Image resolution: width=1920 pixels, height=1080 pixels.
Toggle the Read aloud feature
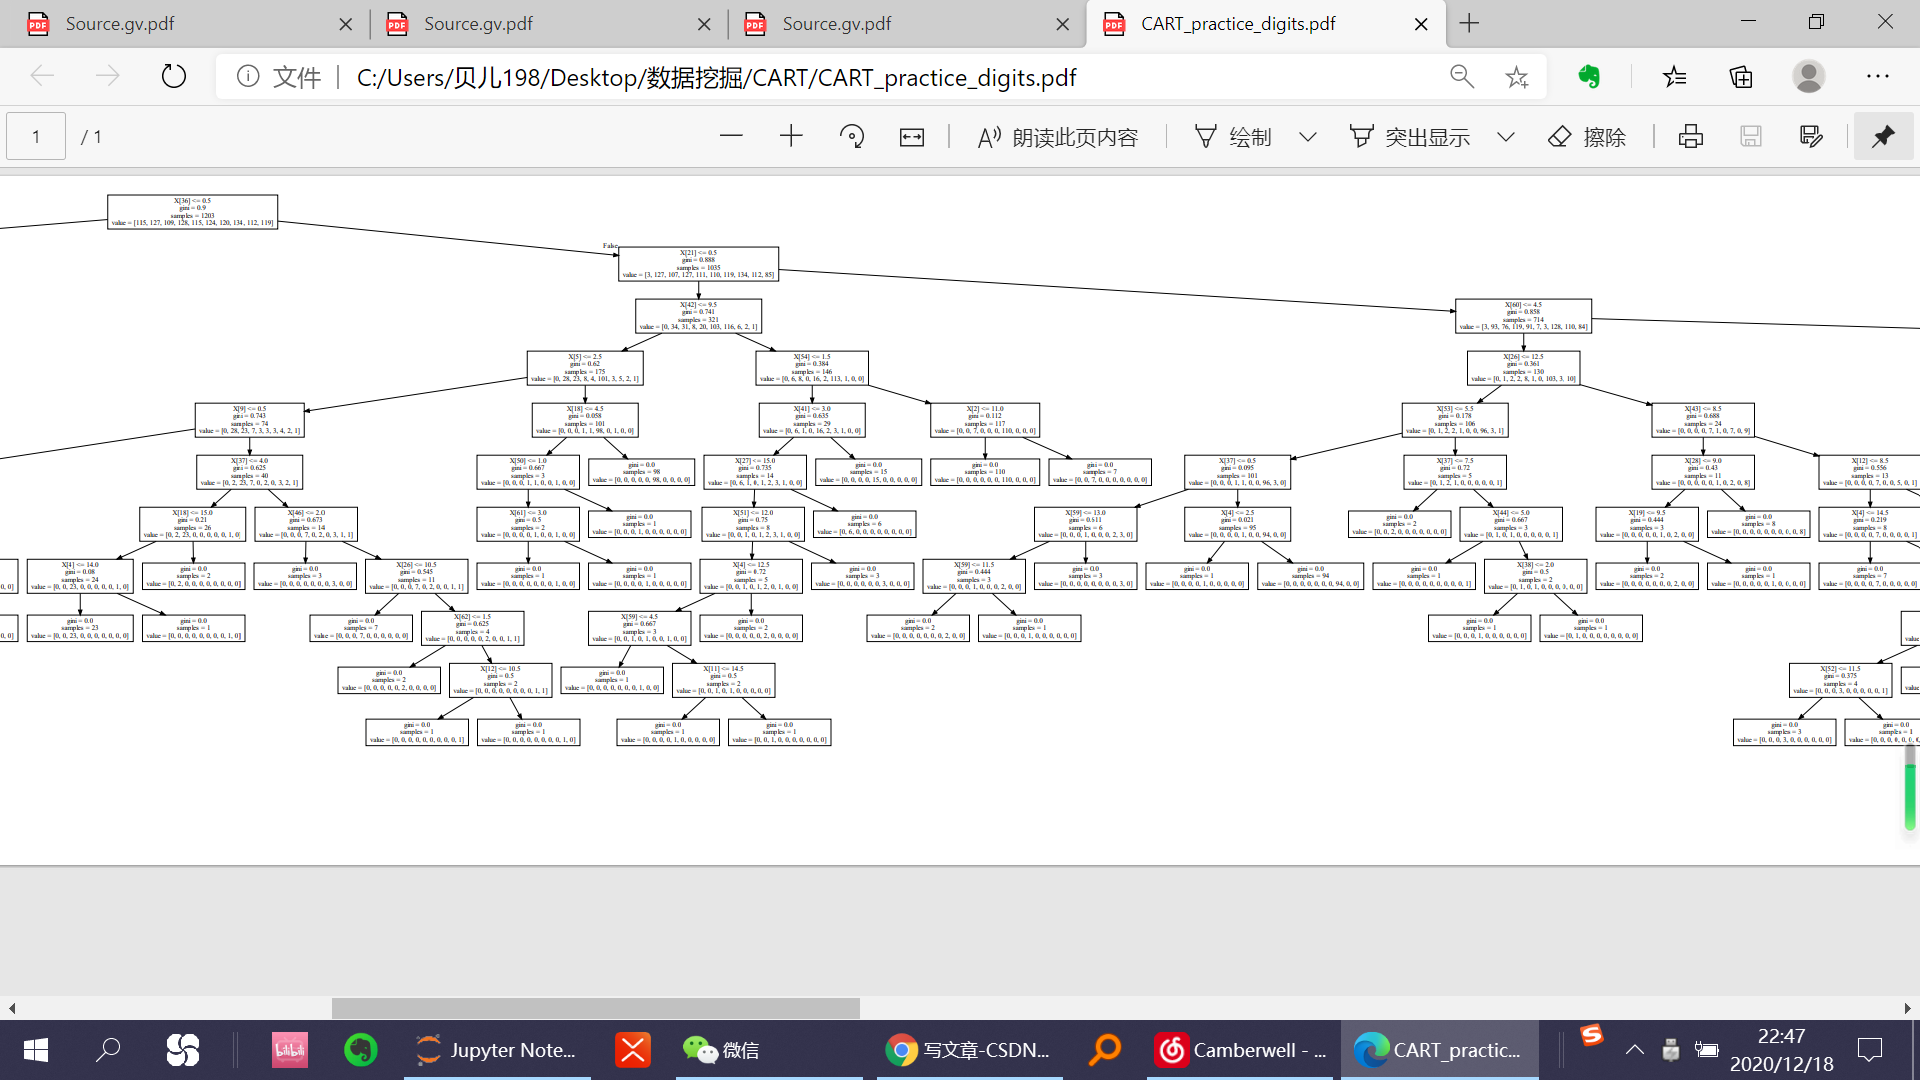(x=1058, y=137)
